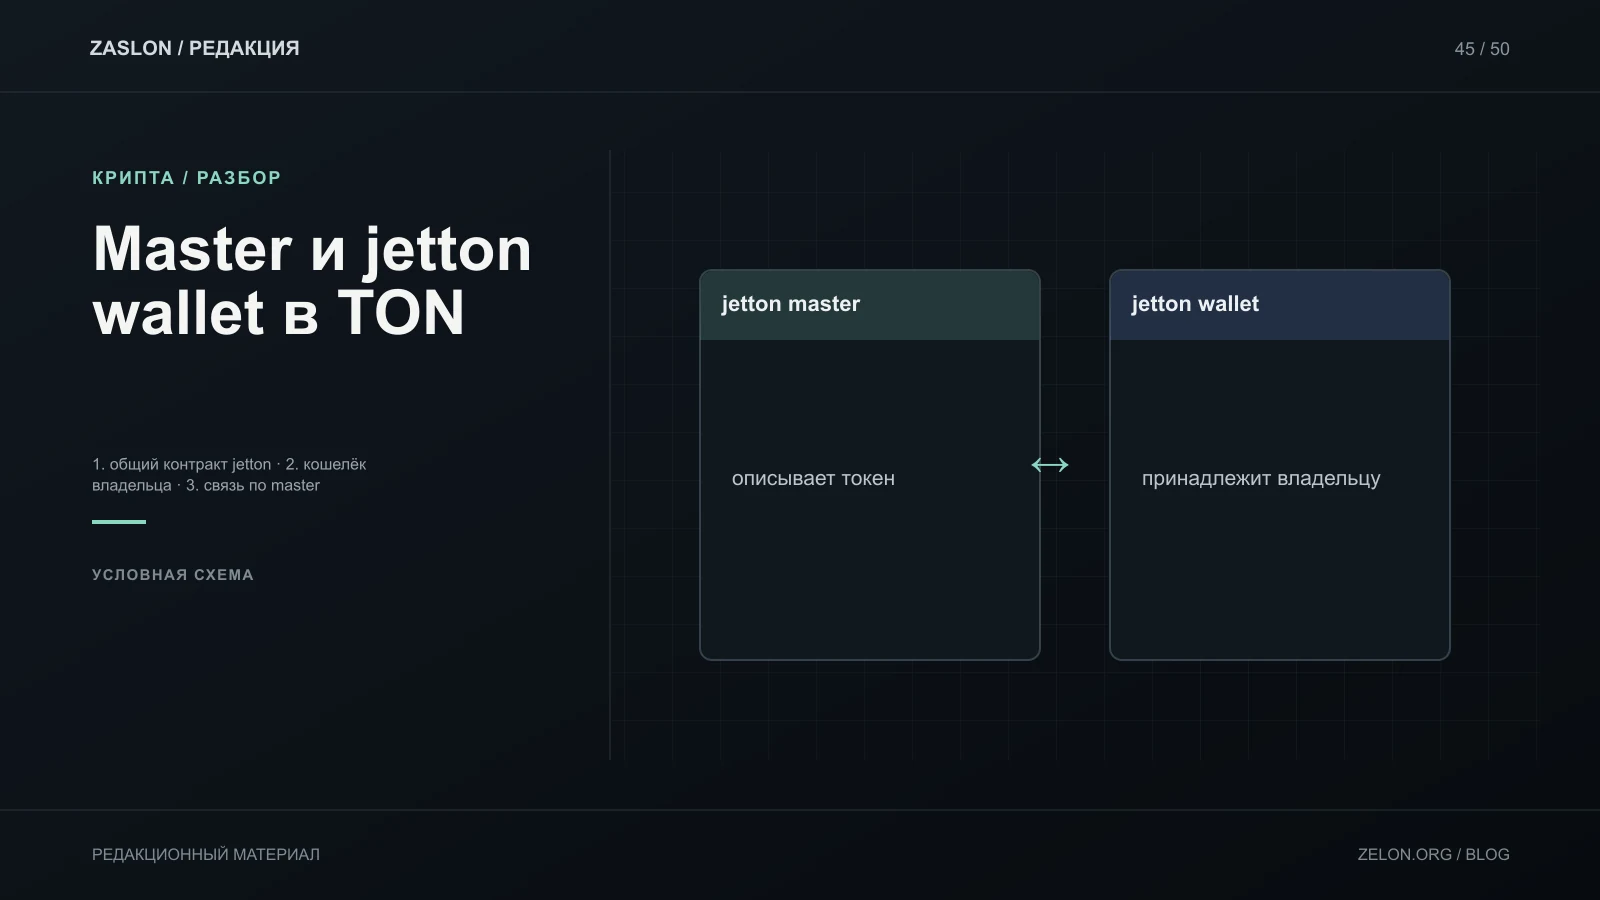Click the УСЛОВНАЯ СХЕМА caption
Viewport: 1600px width, 900px height.
(173, 575)
